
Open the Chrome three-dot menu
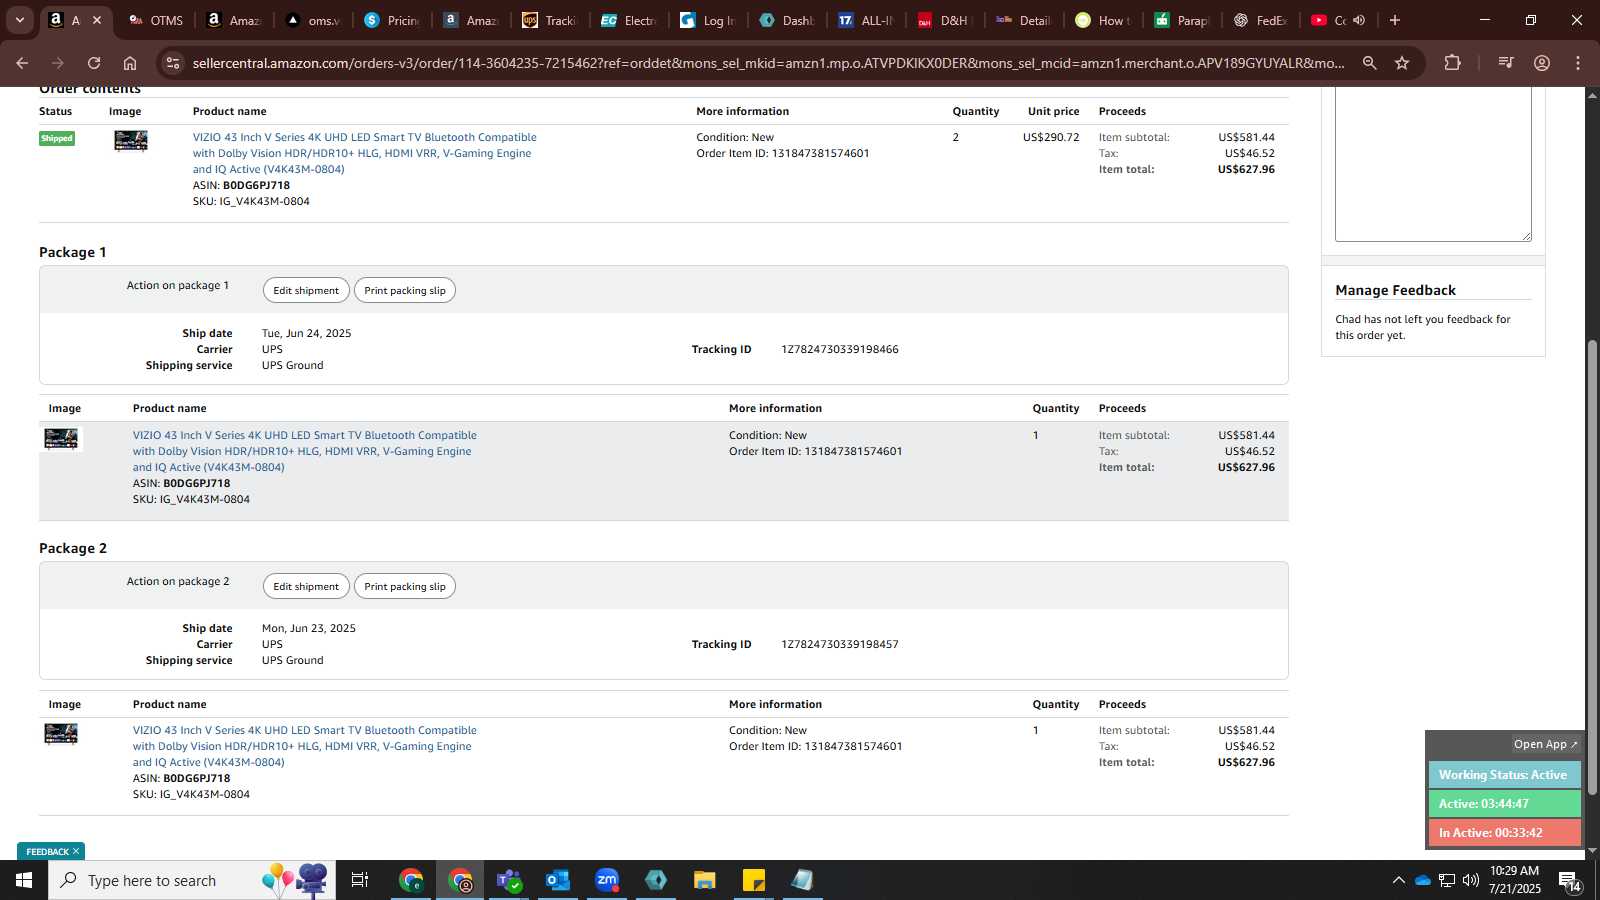(x=1578, y=63)
